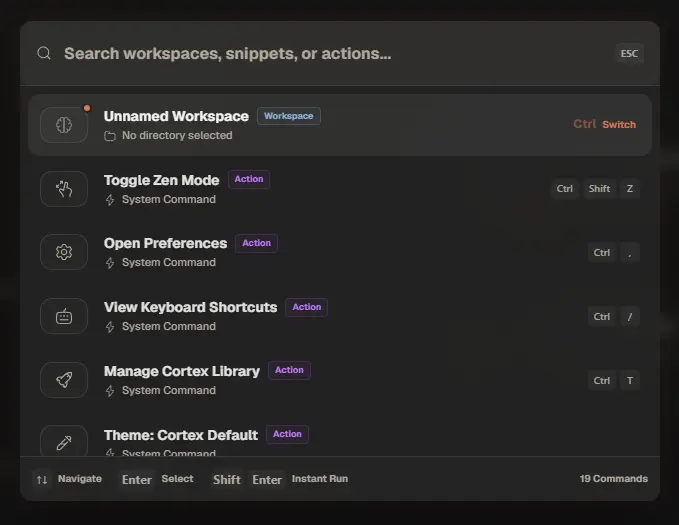Viewport: 679px width, 525px height.
Task: Click the Workspace tag badge
Action: click(x=289, y=116)
